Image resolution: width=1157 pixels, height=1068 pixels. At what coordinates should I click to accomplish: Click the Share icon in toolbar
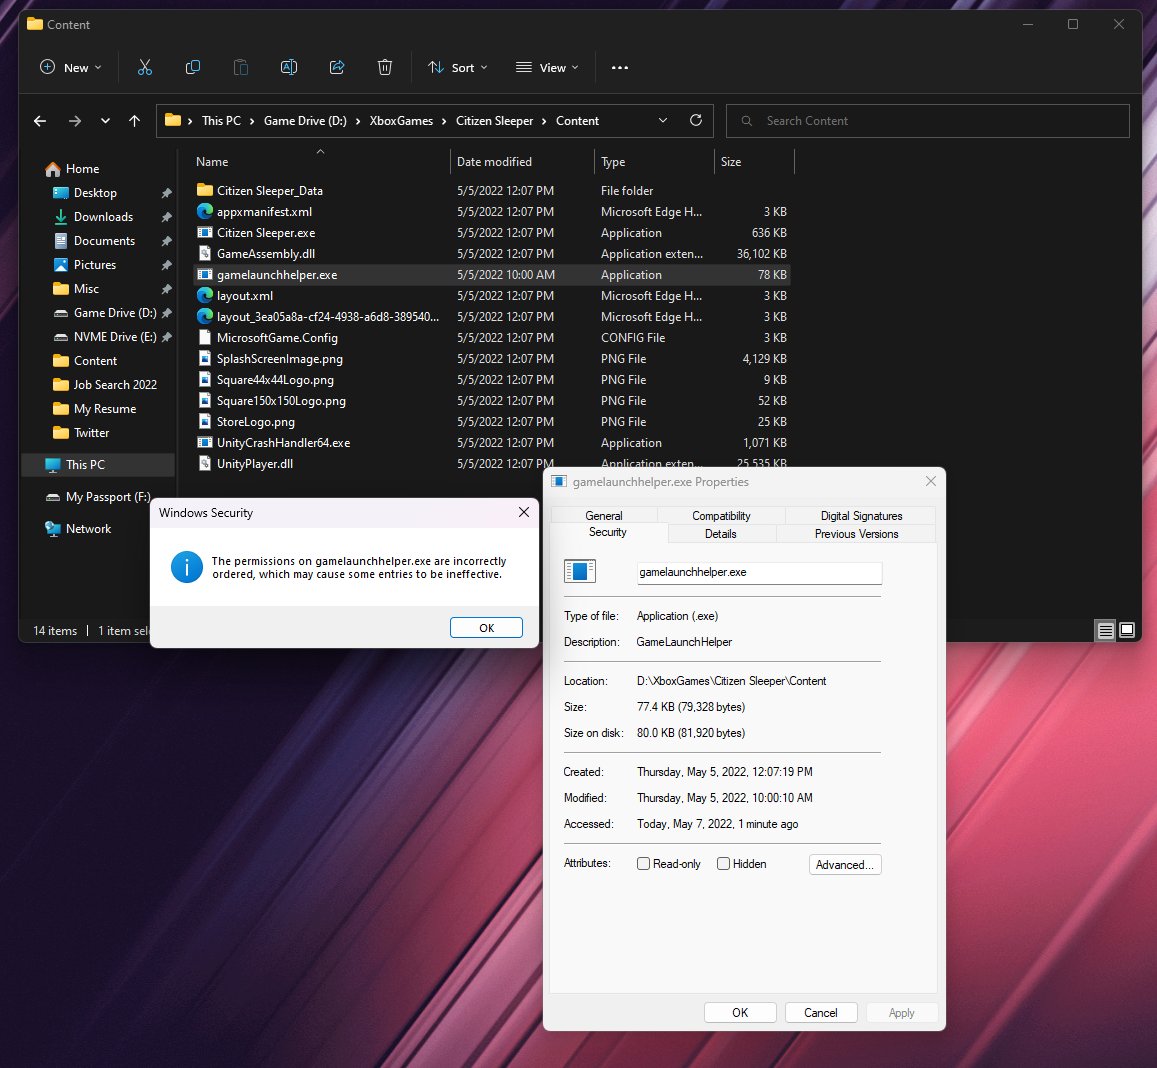[x=337, y=67]
